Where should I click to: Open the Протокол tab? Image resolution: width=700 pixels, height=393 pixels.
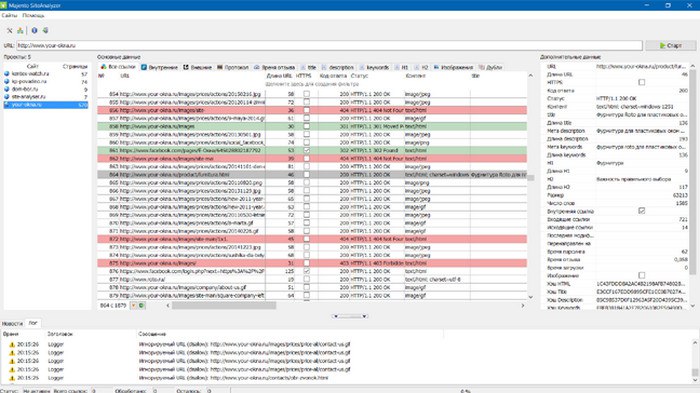click(233, 67)
